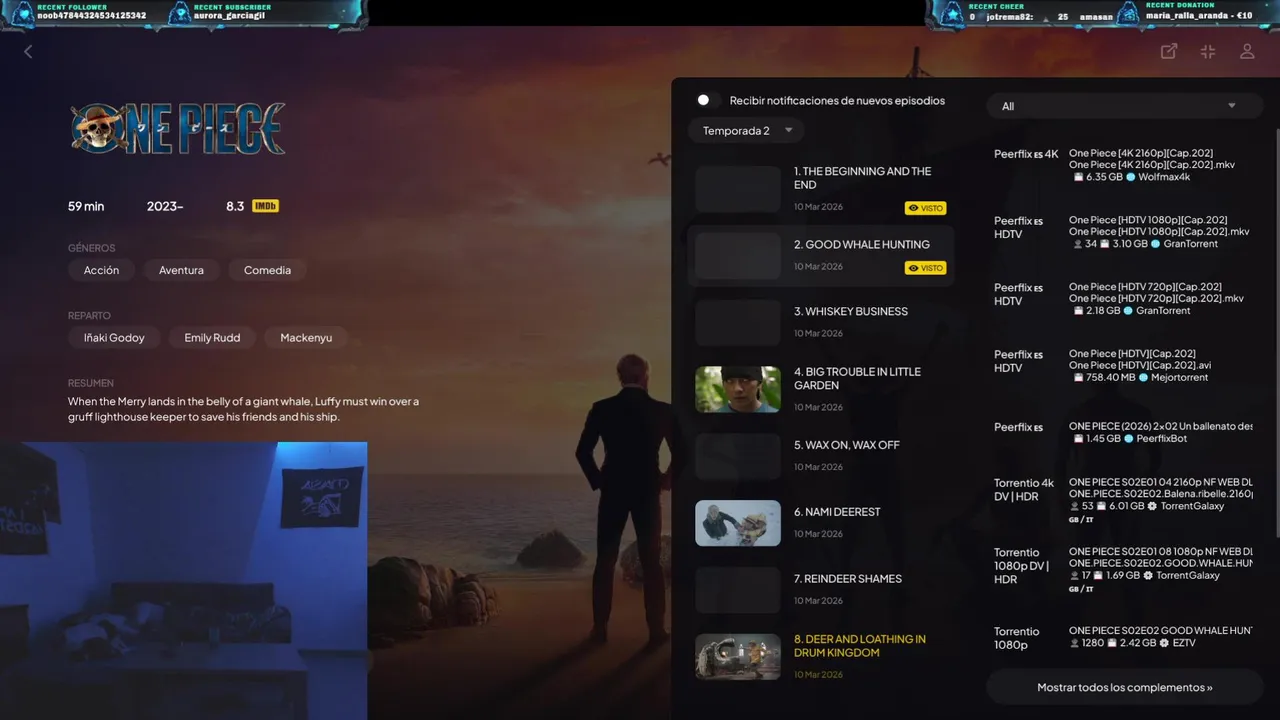Select the Comedia genre tag
Image resolution: width=1280 pixels, height=720 pixels.
click(267, 270)
